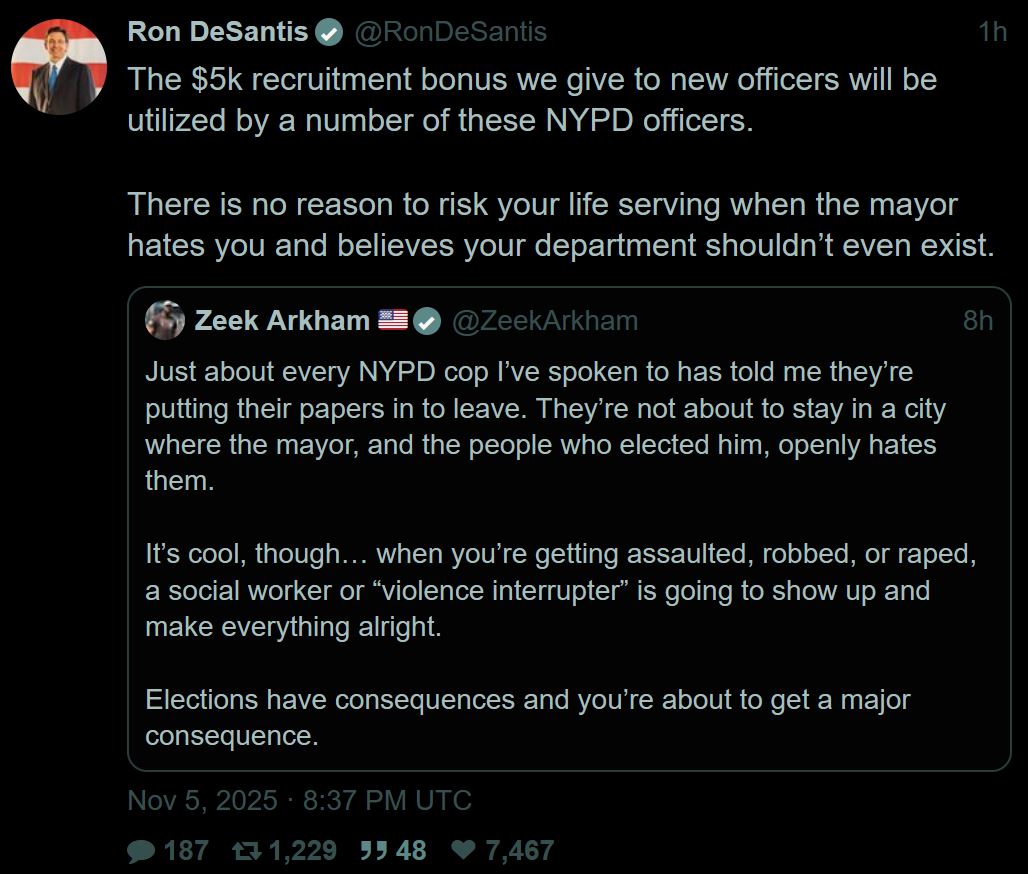This screenshot has width=1028, height=874.
Task: Click the retweet arrows icon
Action: [x=245, y=851]
